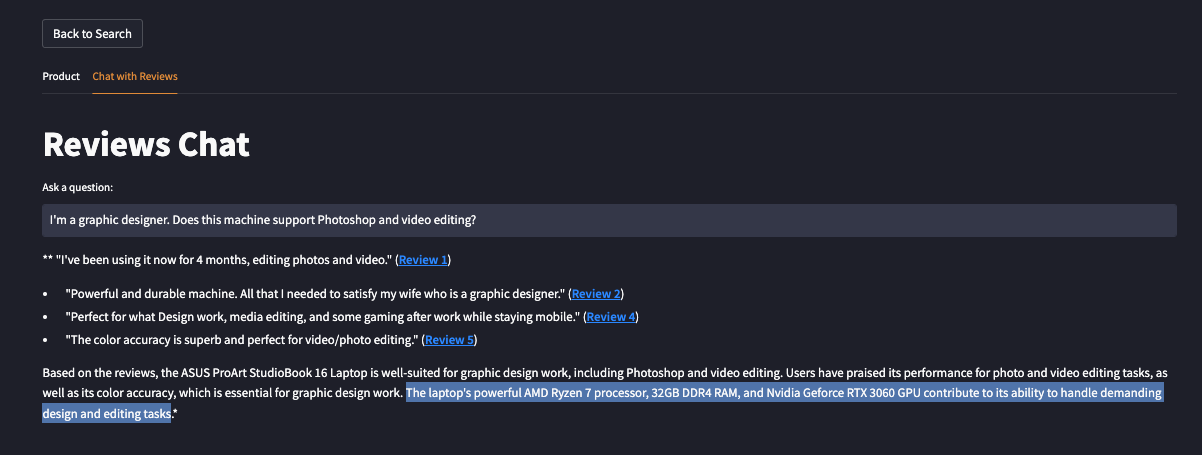Click the 'Perfect for what Design work' quote
This screenshot has width=1202, height=455.
tap(322, 317)
